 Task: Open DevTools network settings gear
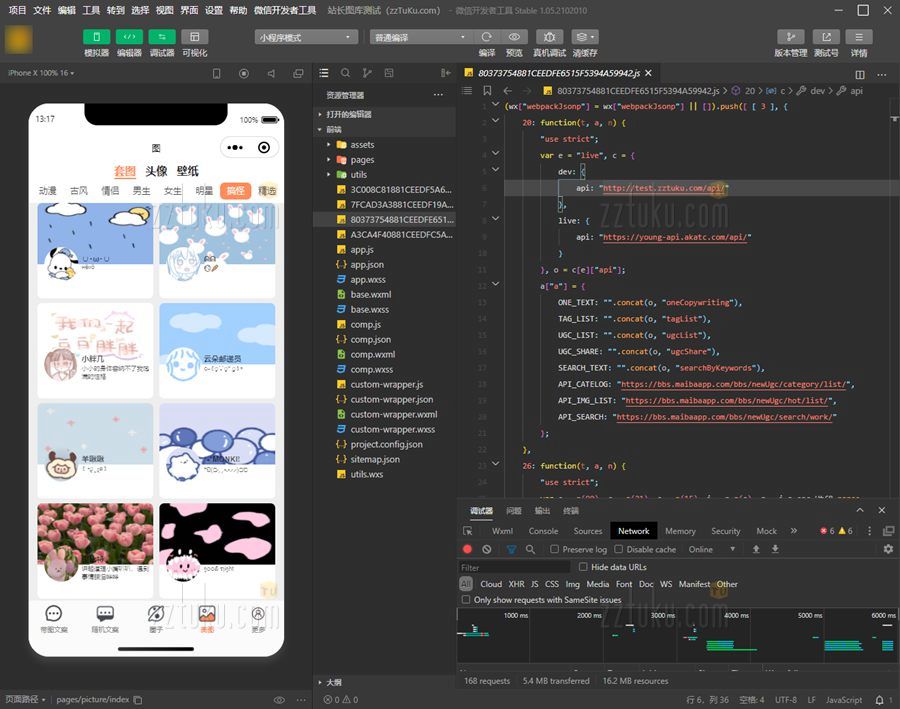click(887, 549)
